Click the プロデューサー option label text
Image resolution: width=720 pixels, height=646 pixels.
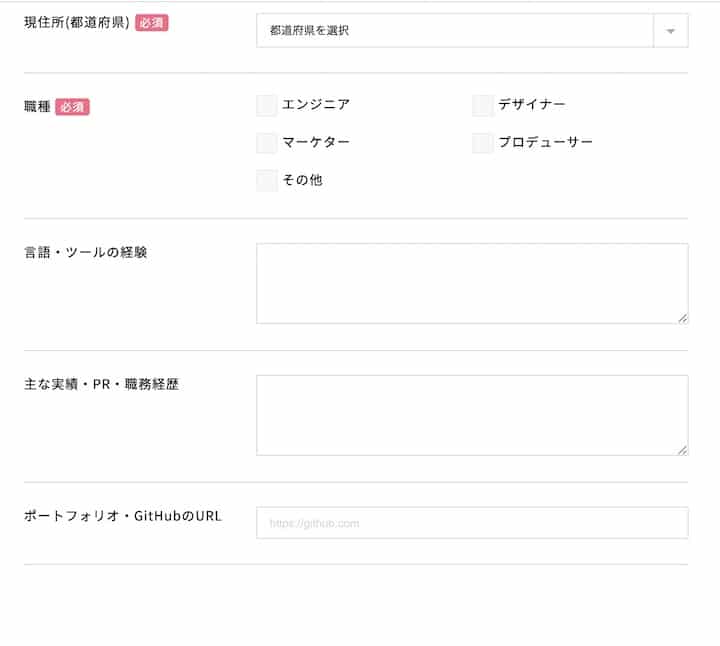pos(545,142)
